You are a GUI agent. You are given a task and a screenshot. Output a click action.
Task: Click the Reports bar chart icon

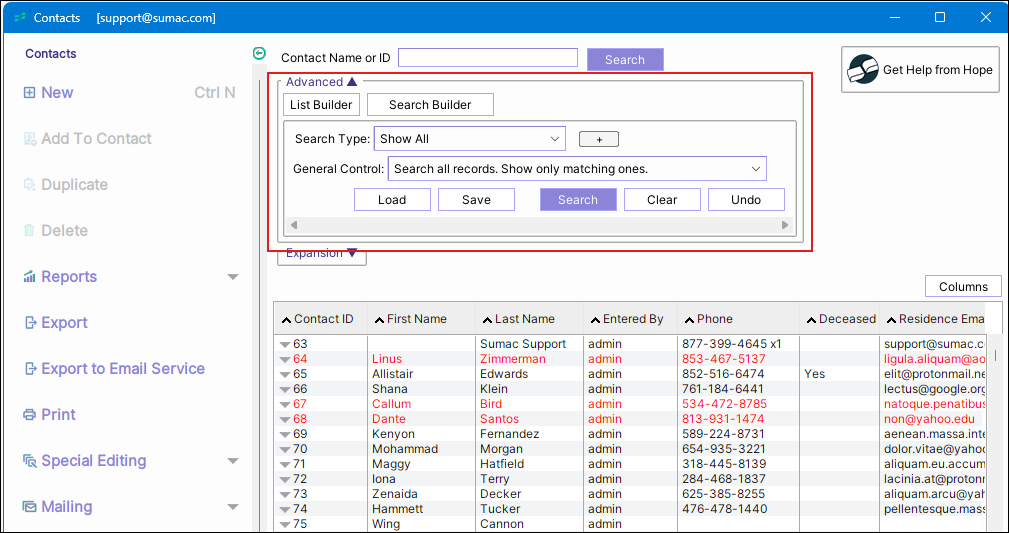tap(29, 277)
